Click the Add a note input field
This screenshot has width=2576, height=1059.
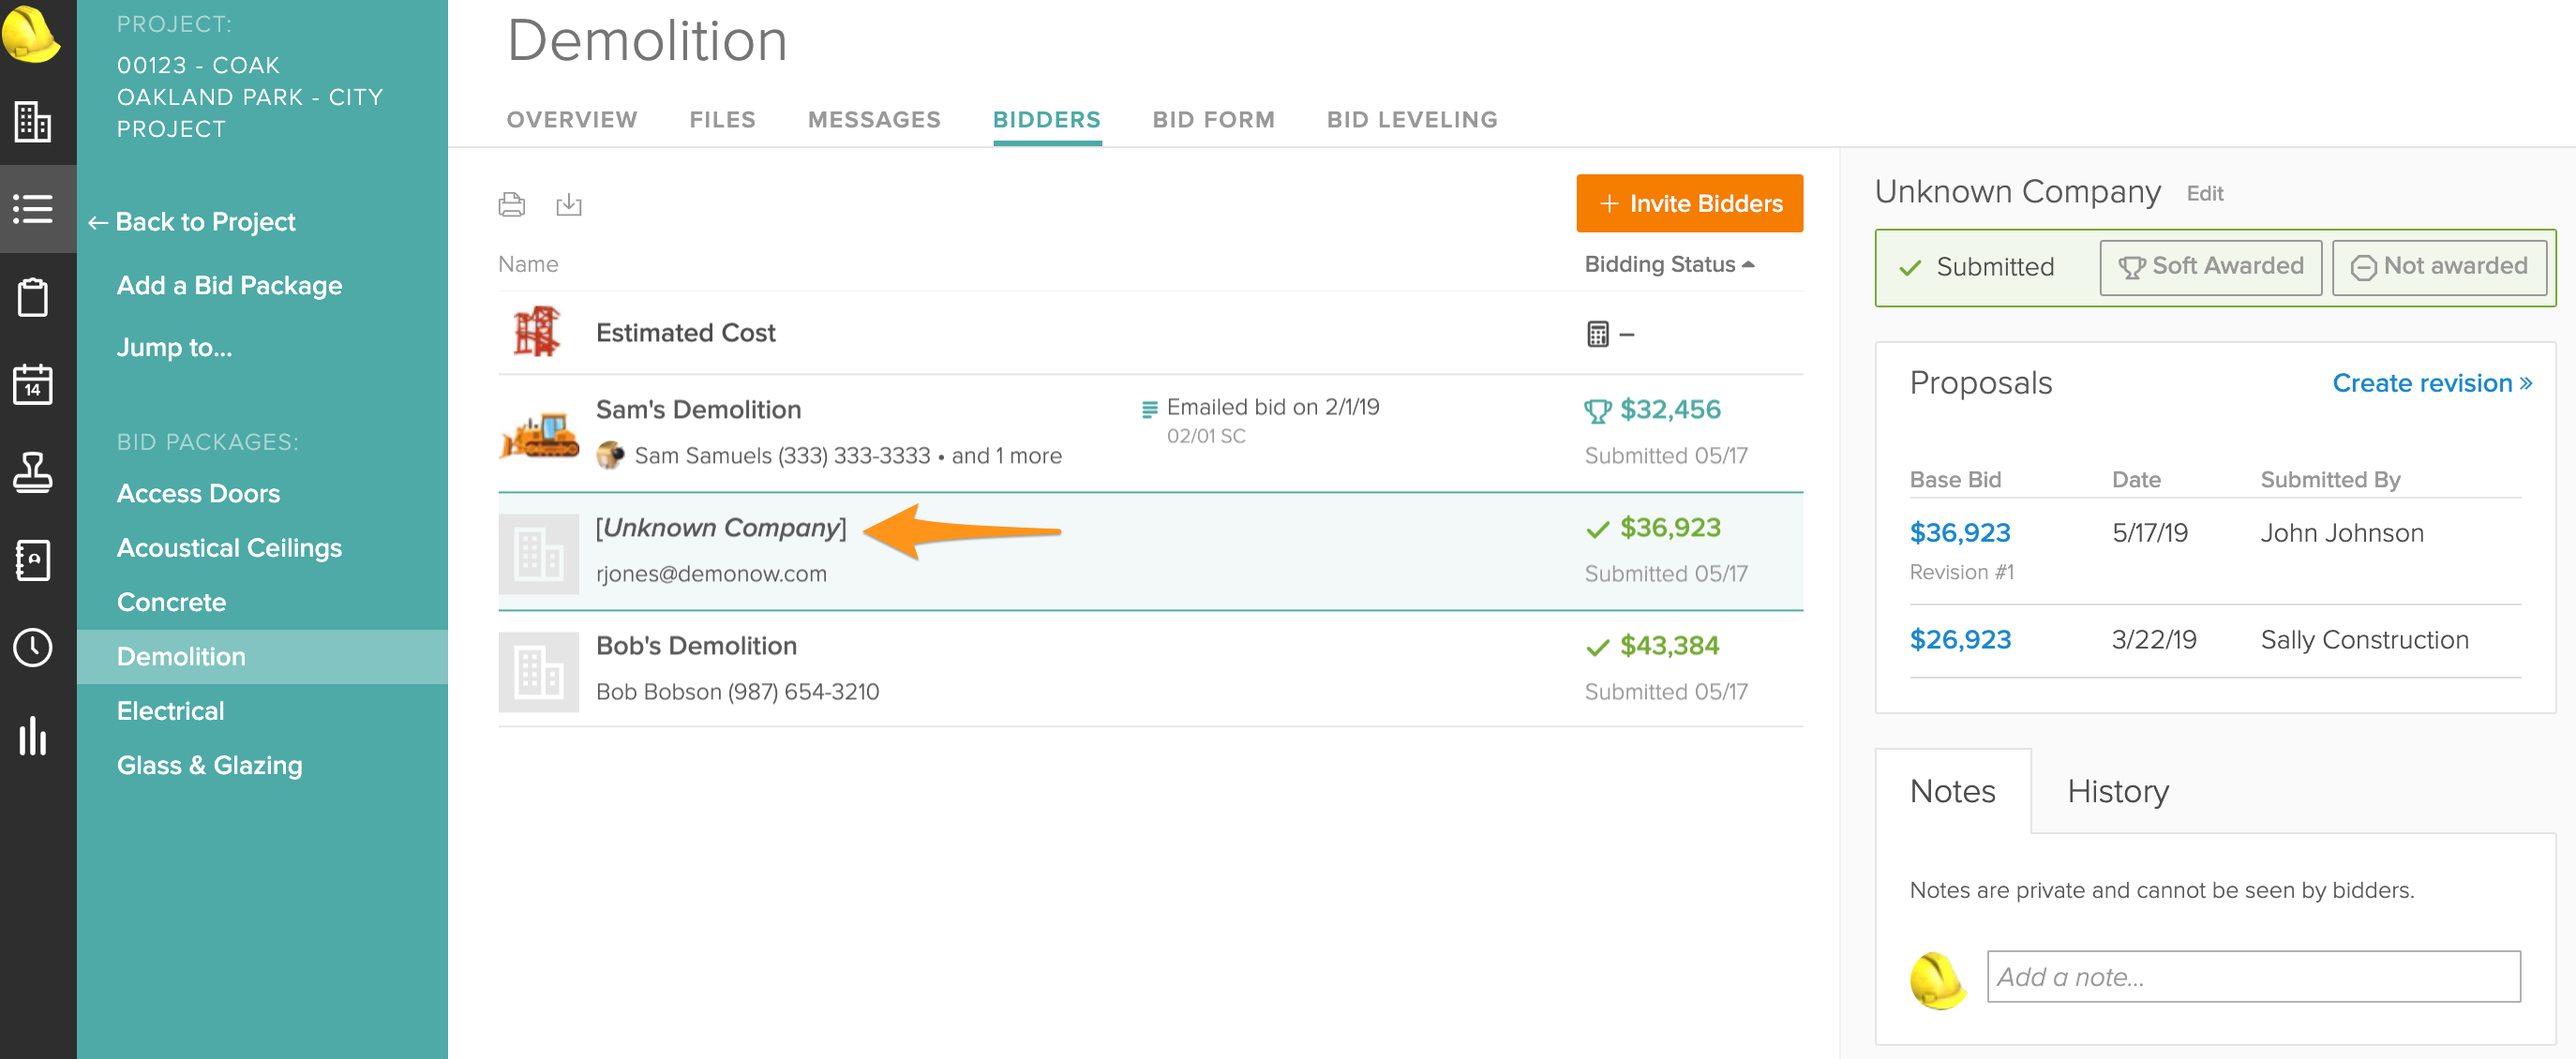click(x=2252, y=976)
